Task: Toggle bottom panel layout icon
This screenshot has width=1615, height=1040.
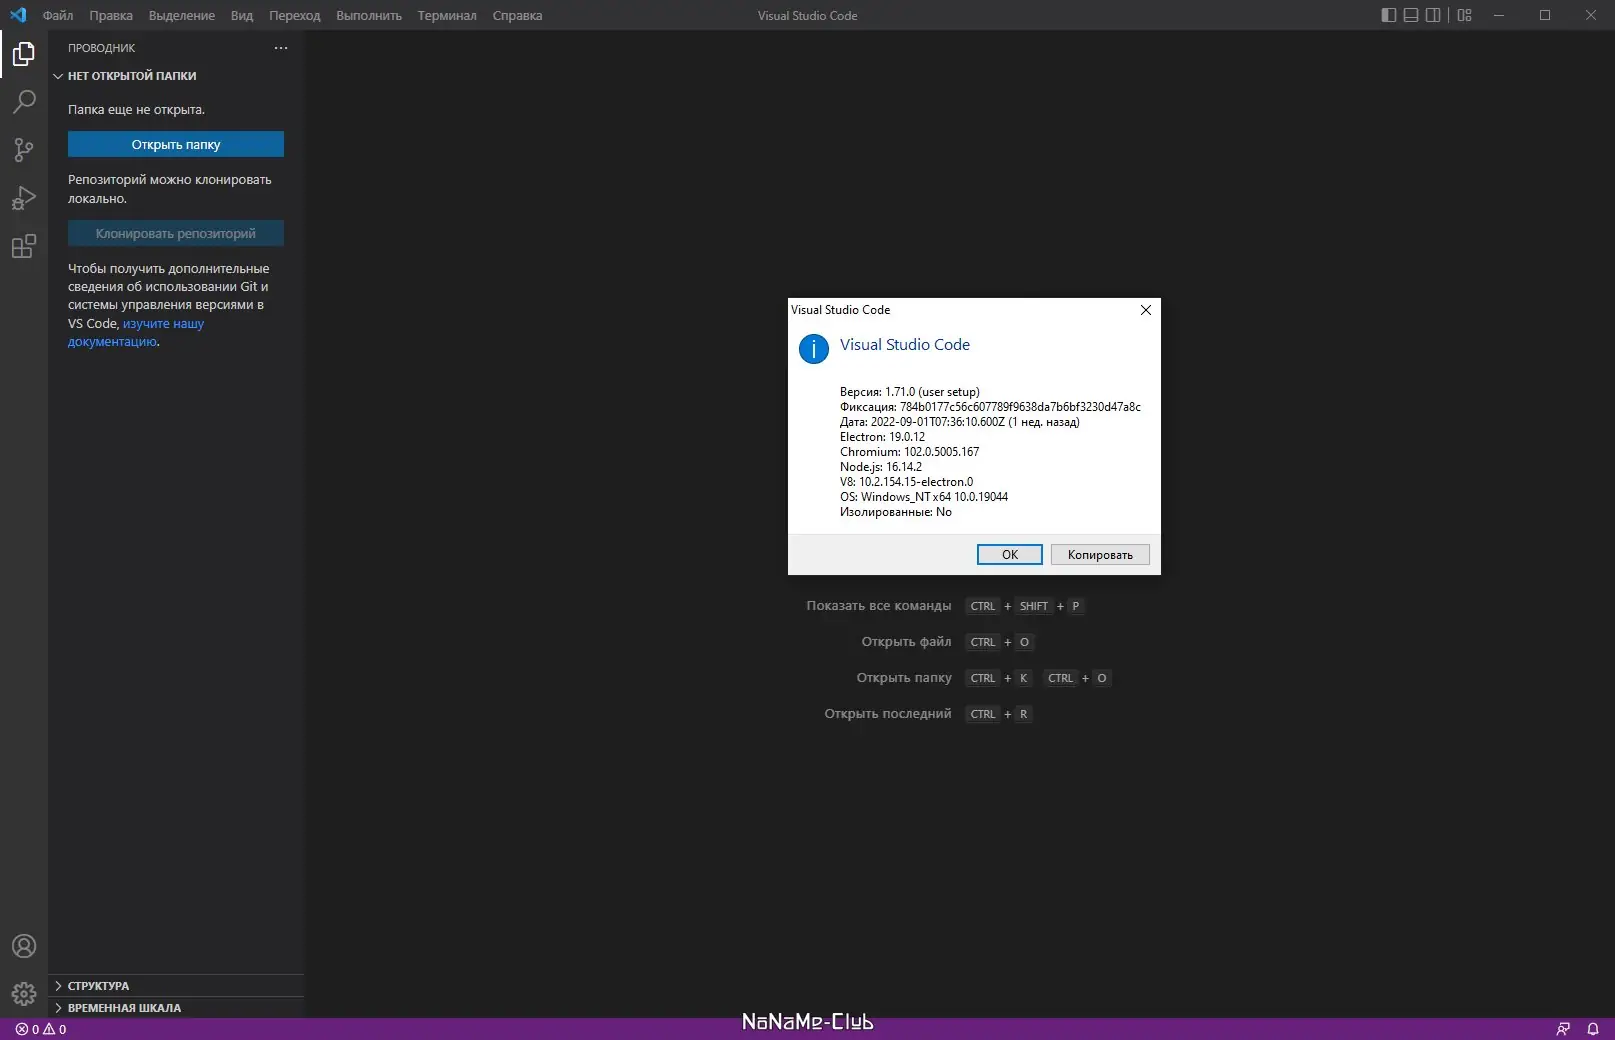Action: 1411,15
